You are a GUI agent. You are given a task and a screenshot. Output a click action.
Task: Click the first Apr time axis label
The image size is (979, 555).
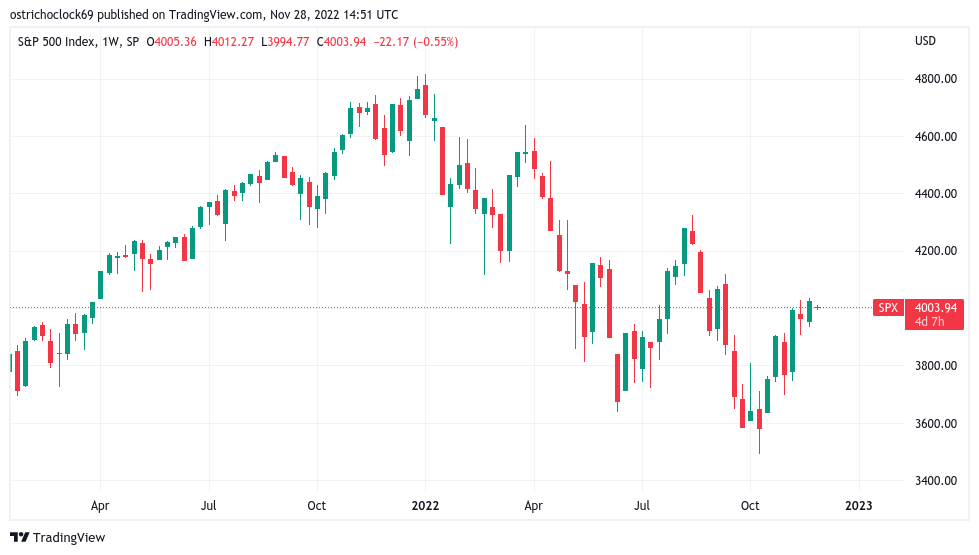pyautogui.click(x=100, y=506)
